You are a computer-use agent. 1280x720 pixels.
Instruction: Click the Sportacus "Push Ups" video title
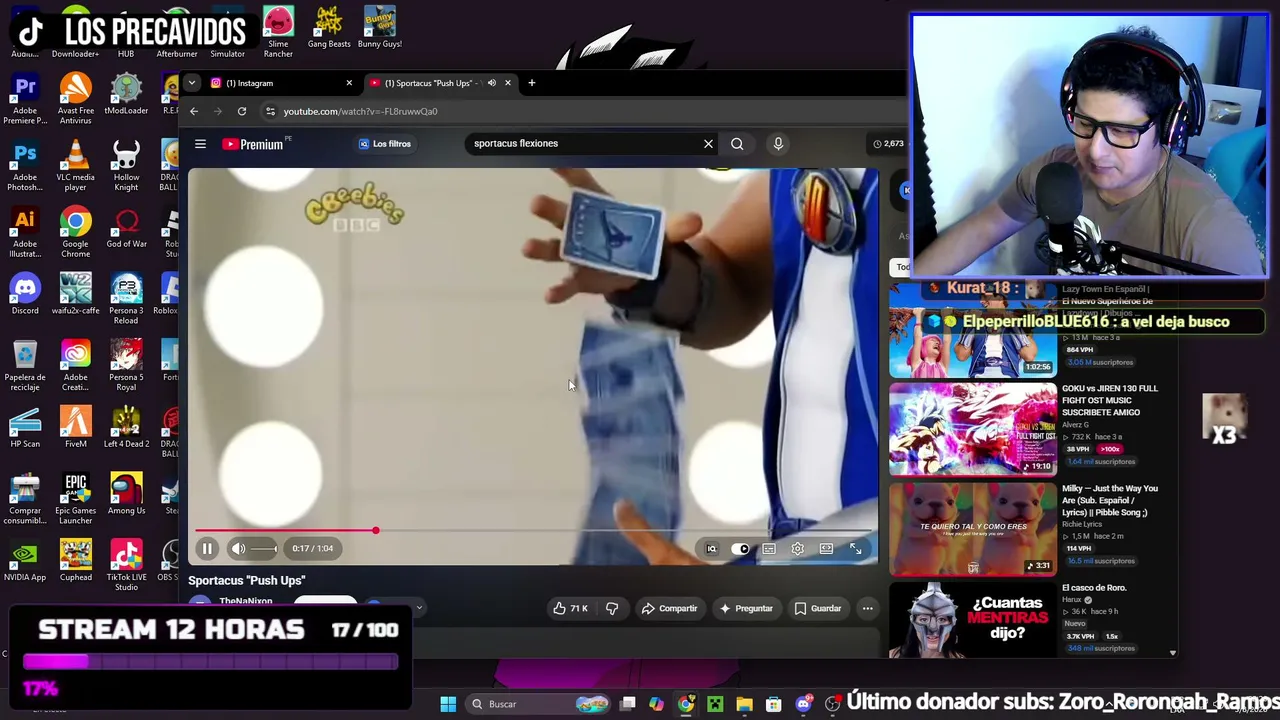247,580
